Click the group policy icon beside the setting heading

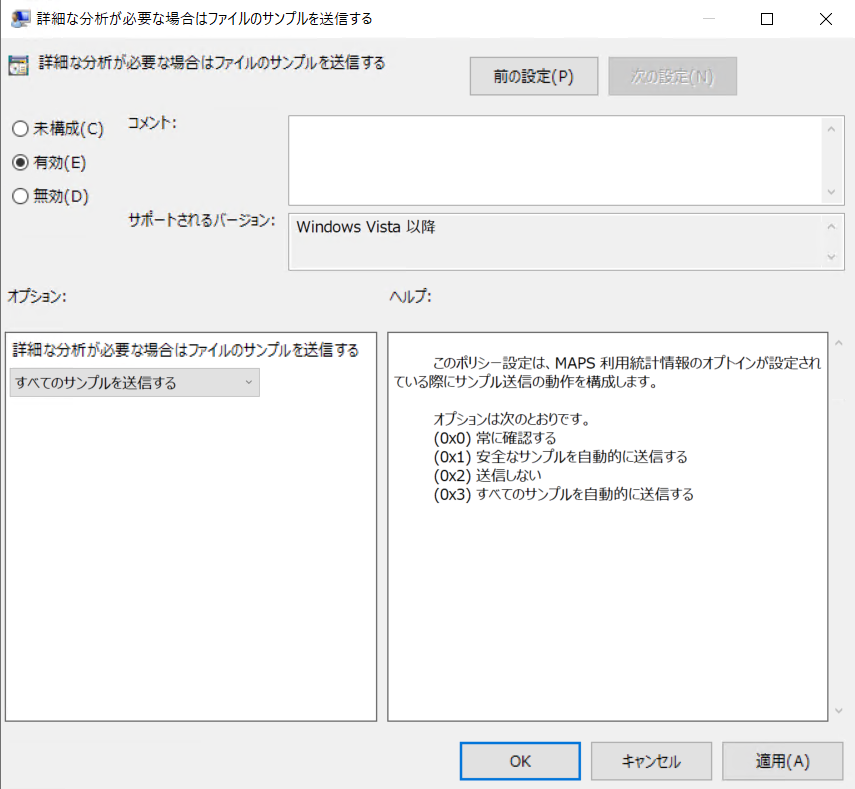pyautogui.click(x=18, y=62)
